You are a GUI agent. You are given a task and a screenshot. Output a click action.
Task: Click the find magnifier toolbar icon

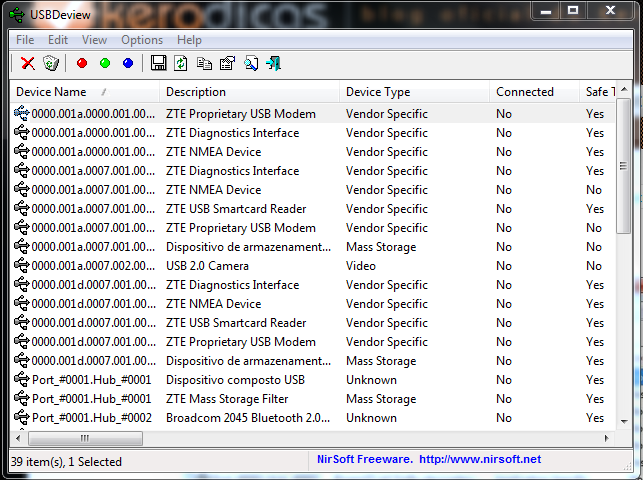(x=250, y=64)
